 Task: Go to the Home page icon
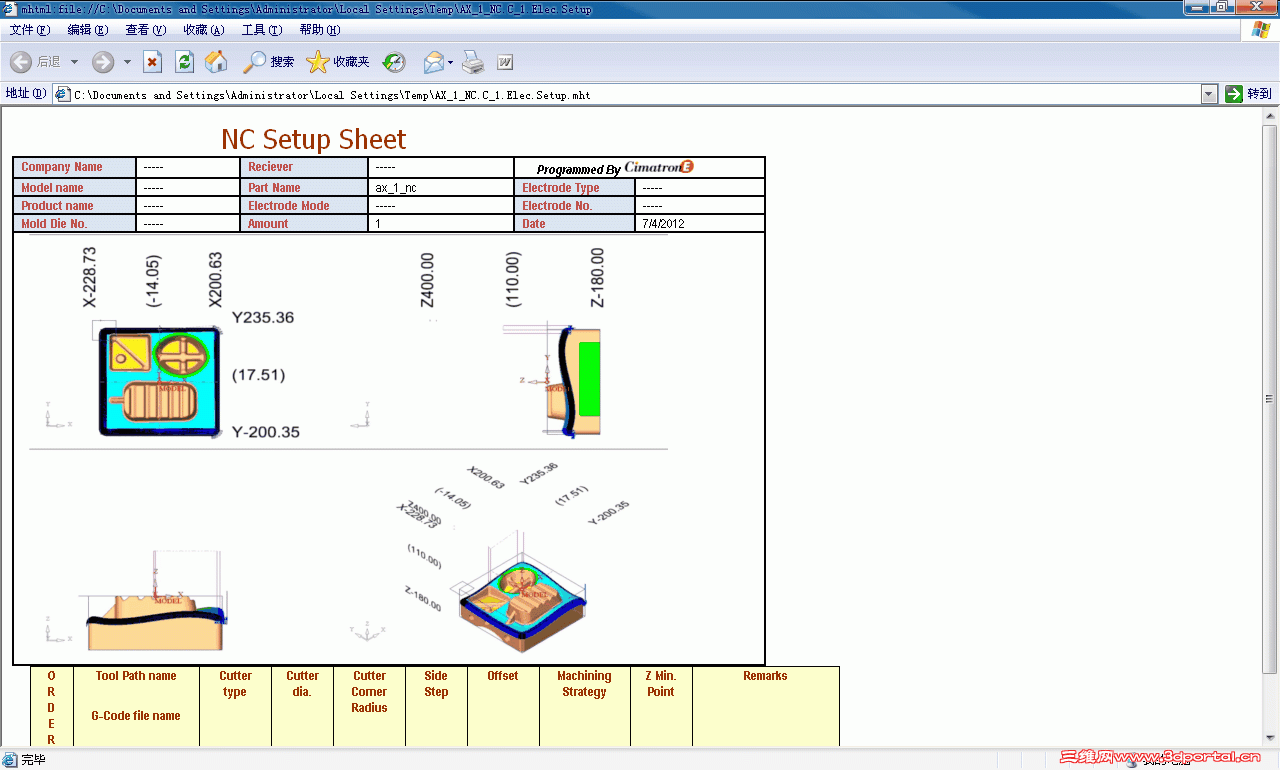click(216, 62)
